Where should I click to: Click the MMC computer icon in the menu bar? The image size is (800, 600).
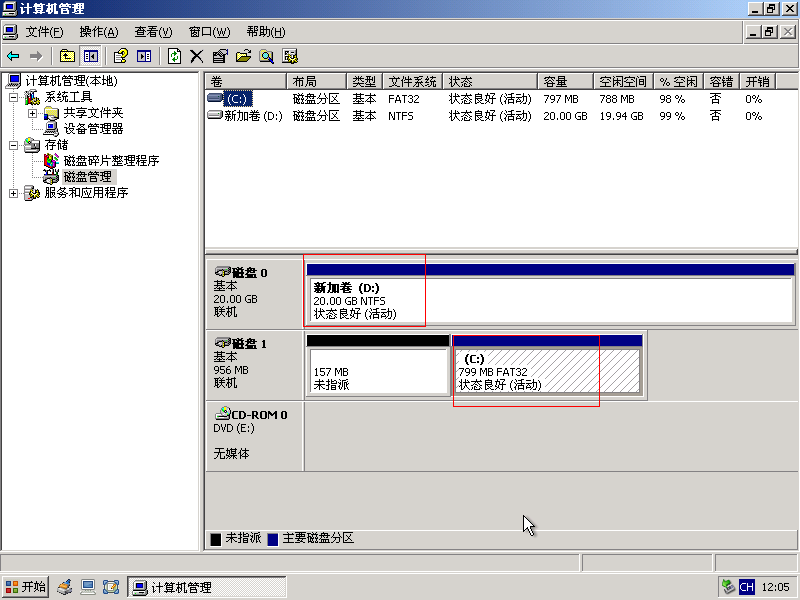point(10,32)
